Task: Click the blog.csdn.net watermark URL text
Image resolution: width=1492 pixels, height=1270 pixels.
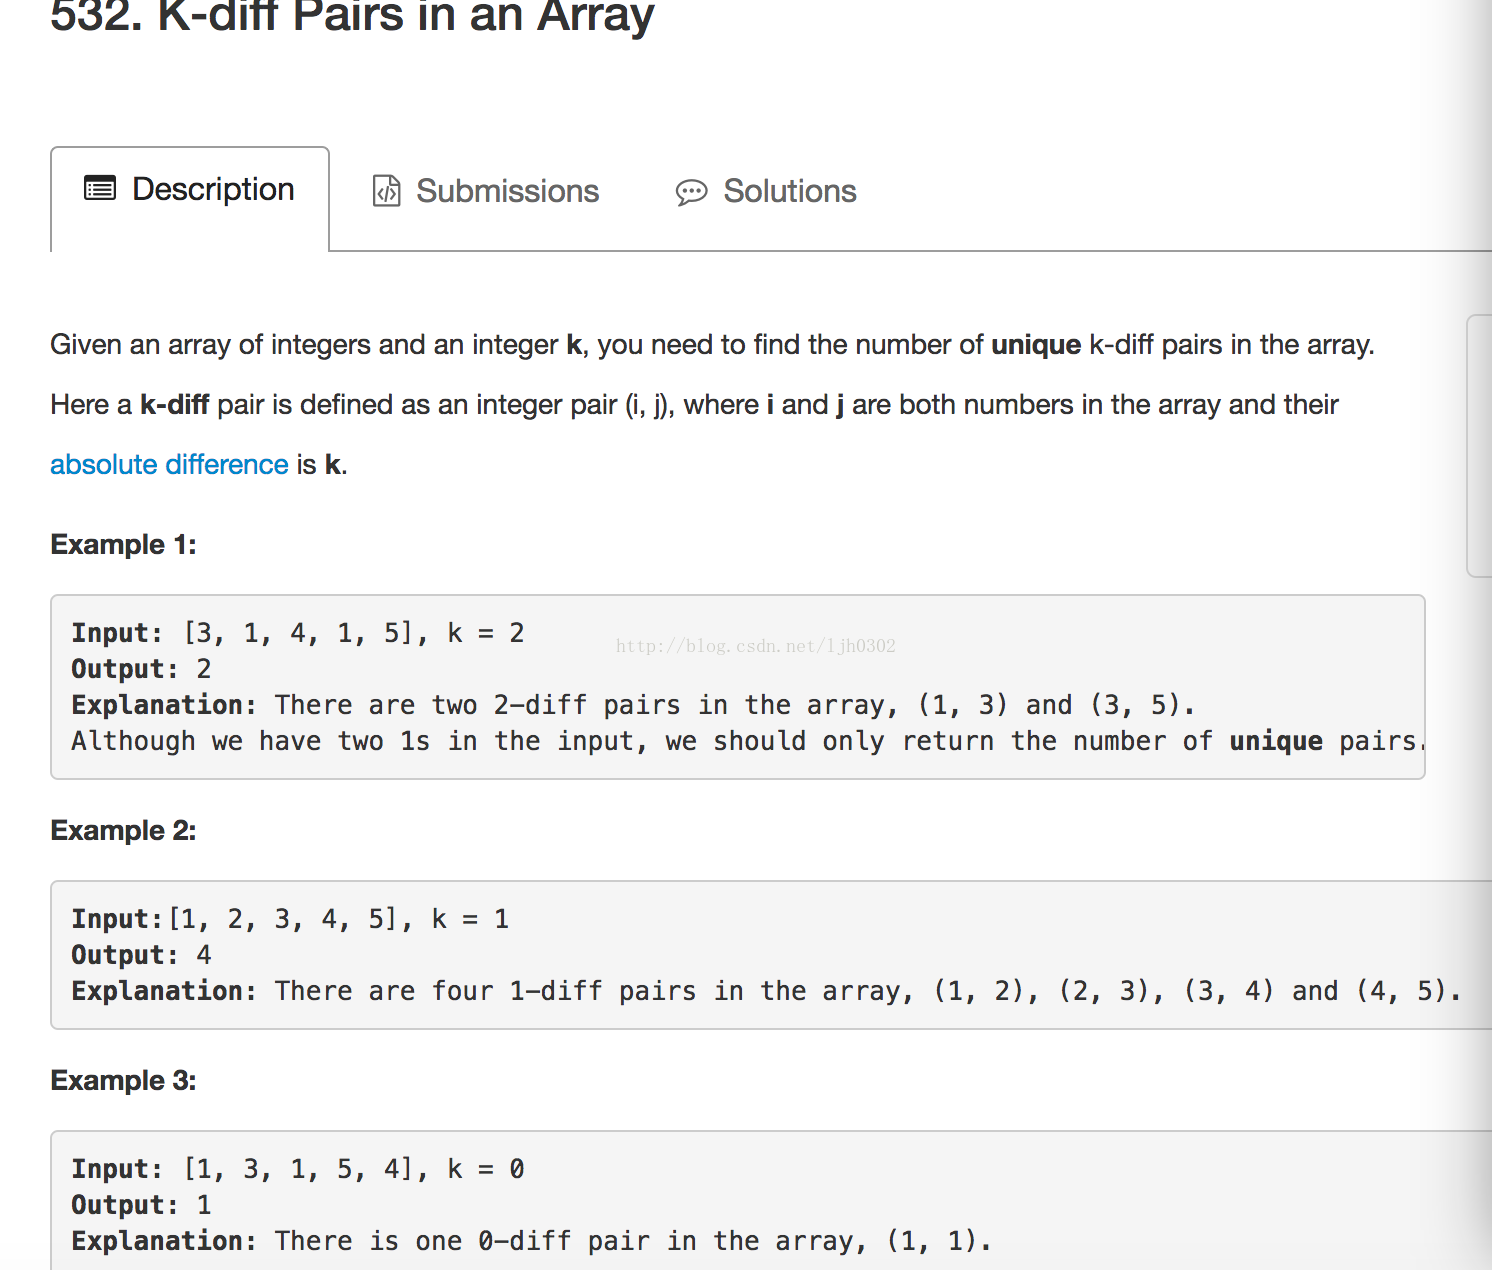Action: tap(756, 646)
